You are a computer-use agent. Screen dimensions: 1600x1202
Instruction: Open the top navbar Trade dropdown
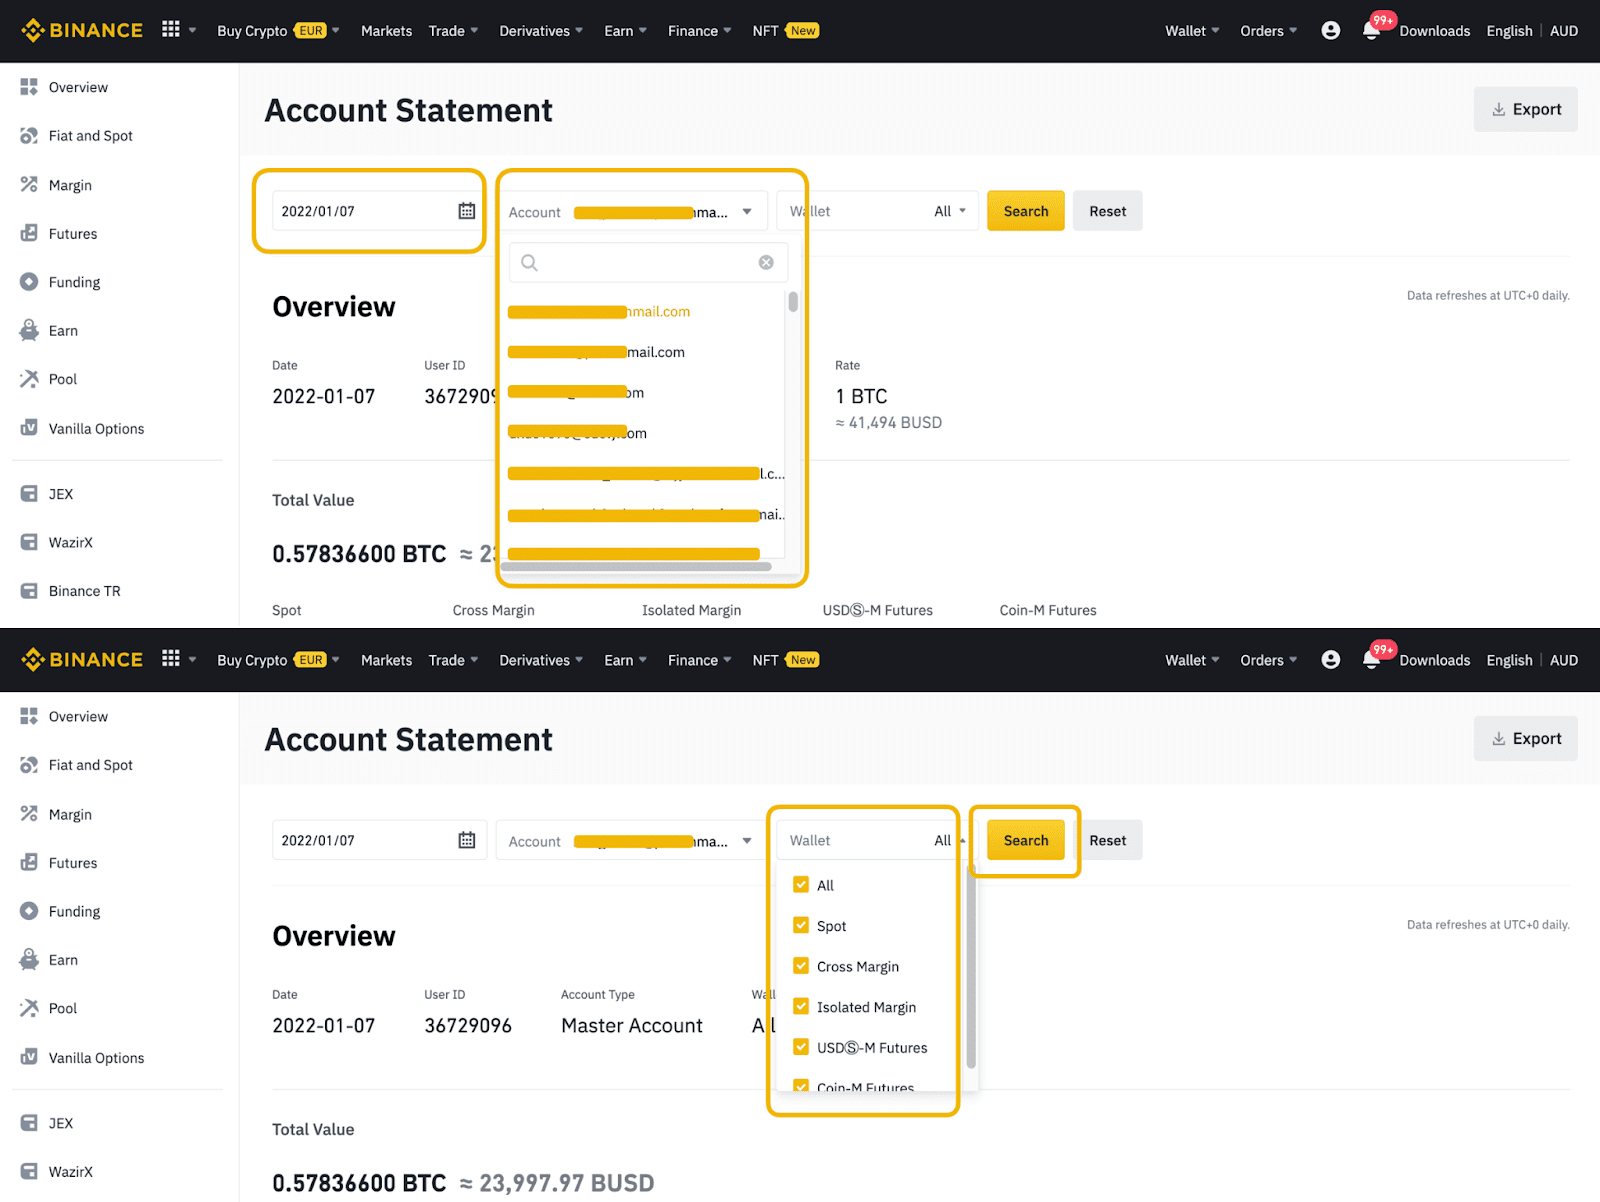[x=453, y=31]
